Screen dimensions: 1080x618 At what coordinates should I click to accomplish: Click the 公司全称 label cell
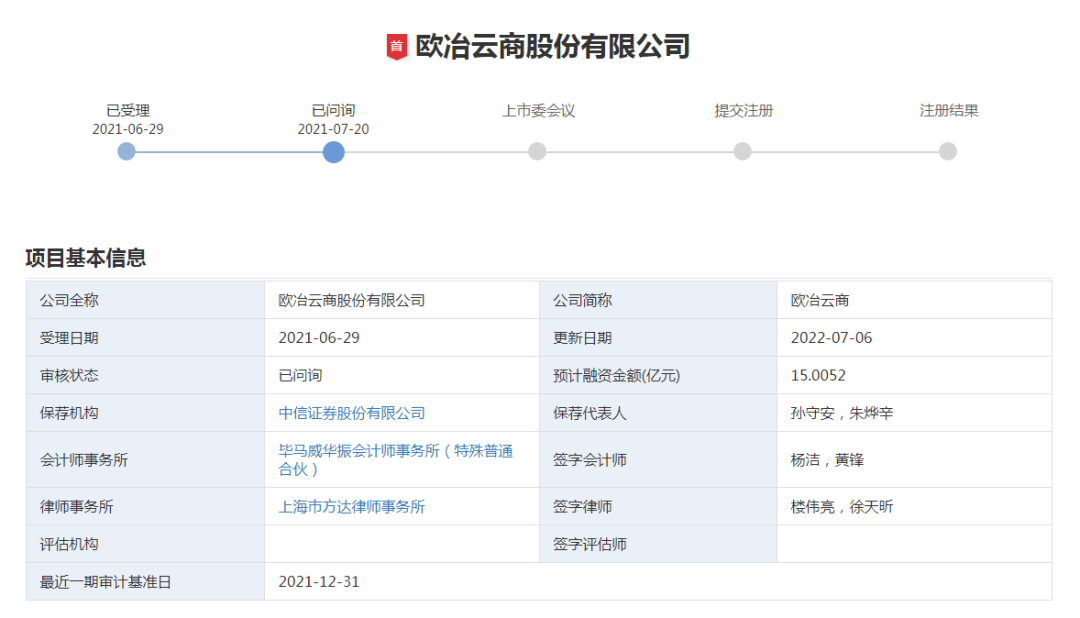tap(145, 300)
